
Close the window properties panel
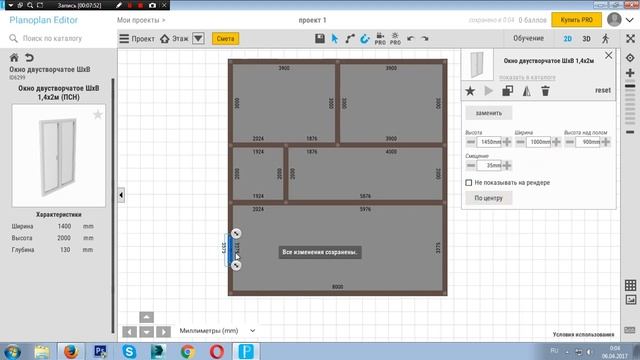(x=609, y=55)
